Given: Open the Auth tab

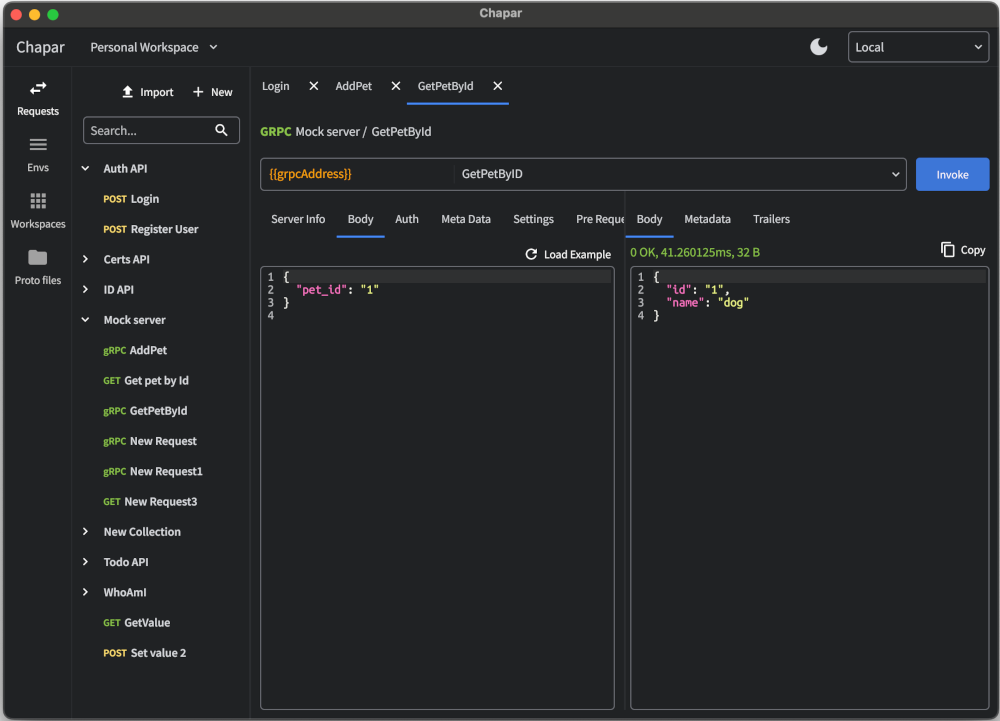Looking at the screenshot, I should [407, 219].
